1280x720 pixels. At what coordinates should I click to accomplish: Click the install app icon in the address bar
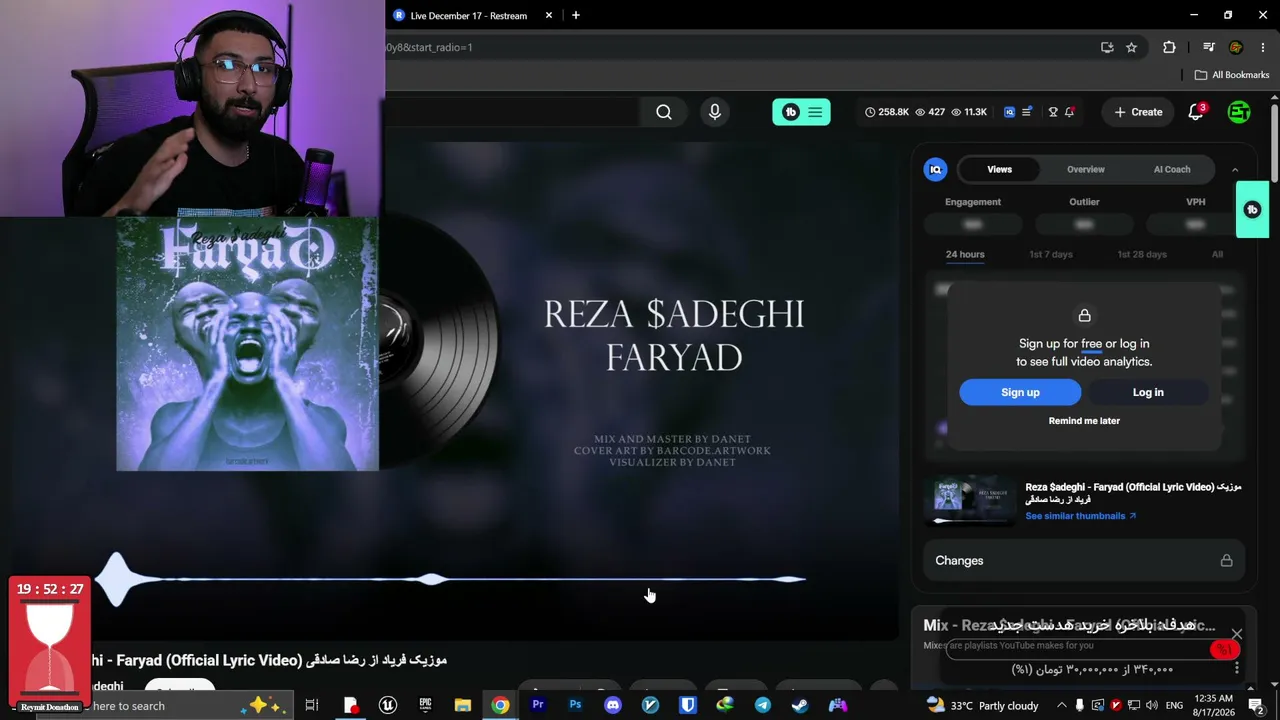coord(1107,47)
